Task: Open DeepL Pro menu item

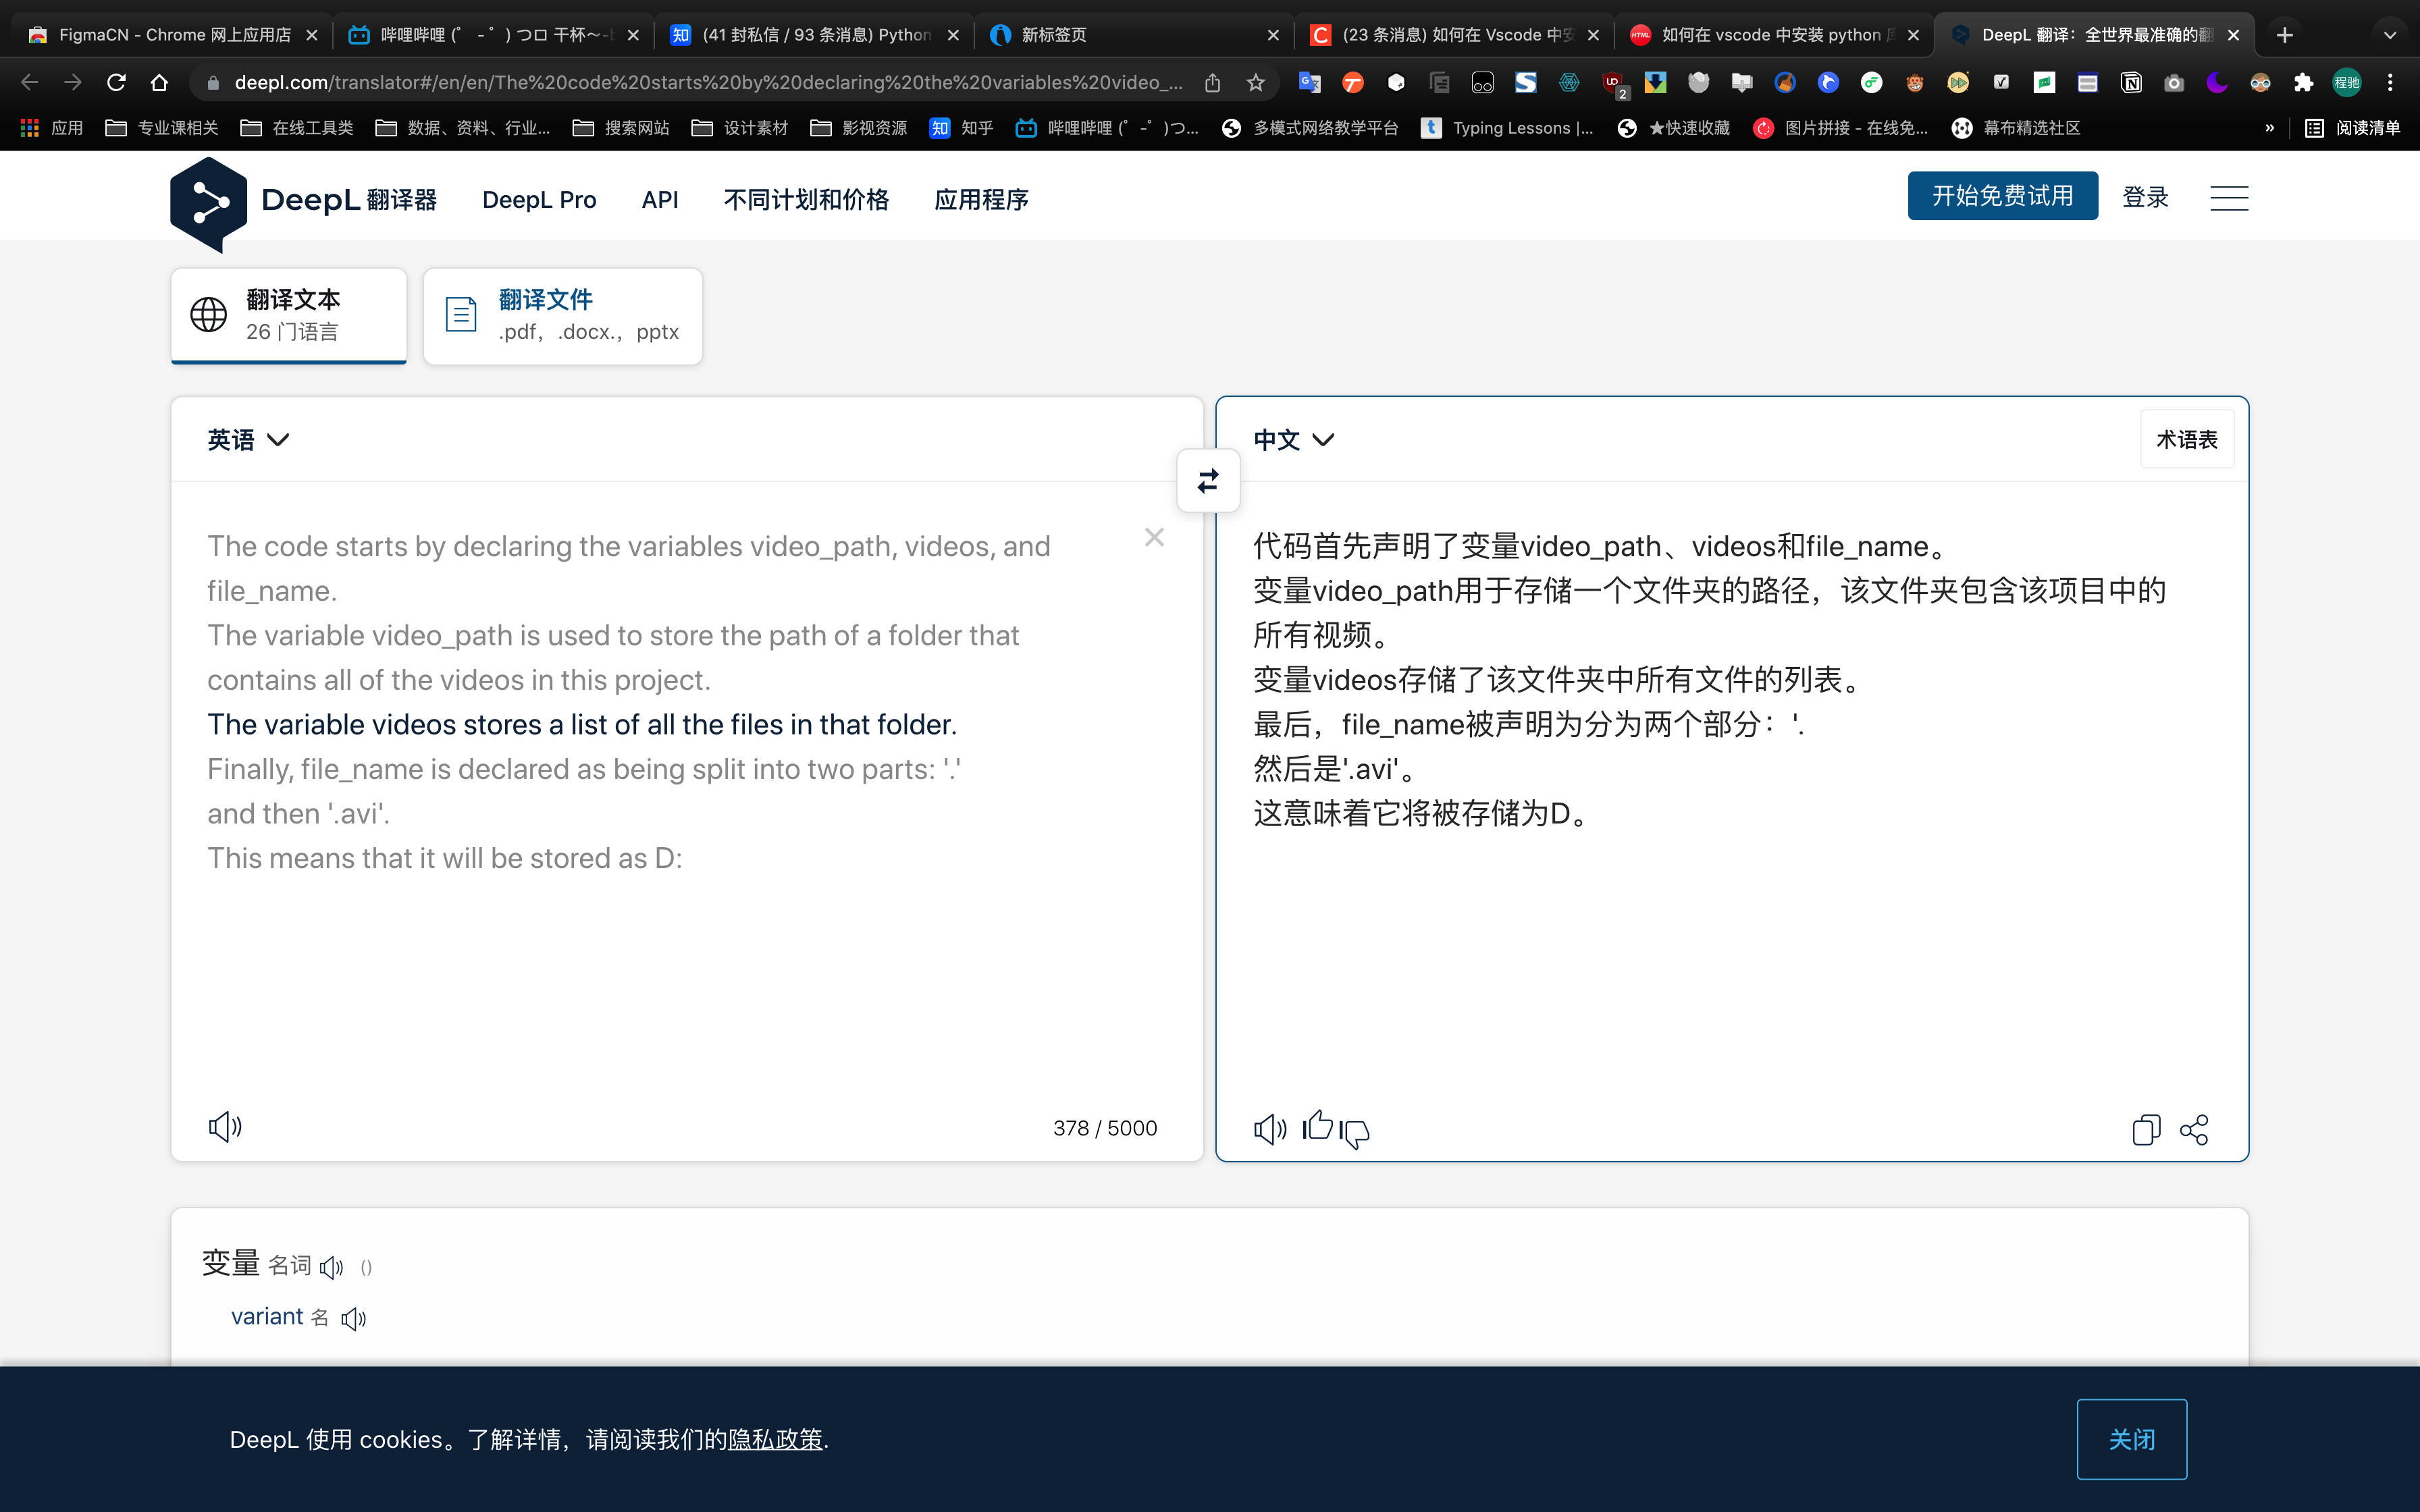Action: (539, 200)
